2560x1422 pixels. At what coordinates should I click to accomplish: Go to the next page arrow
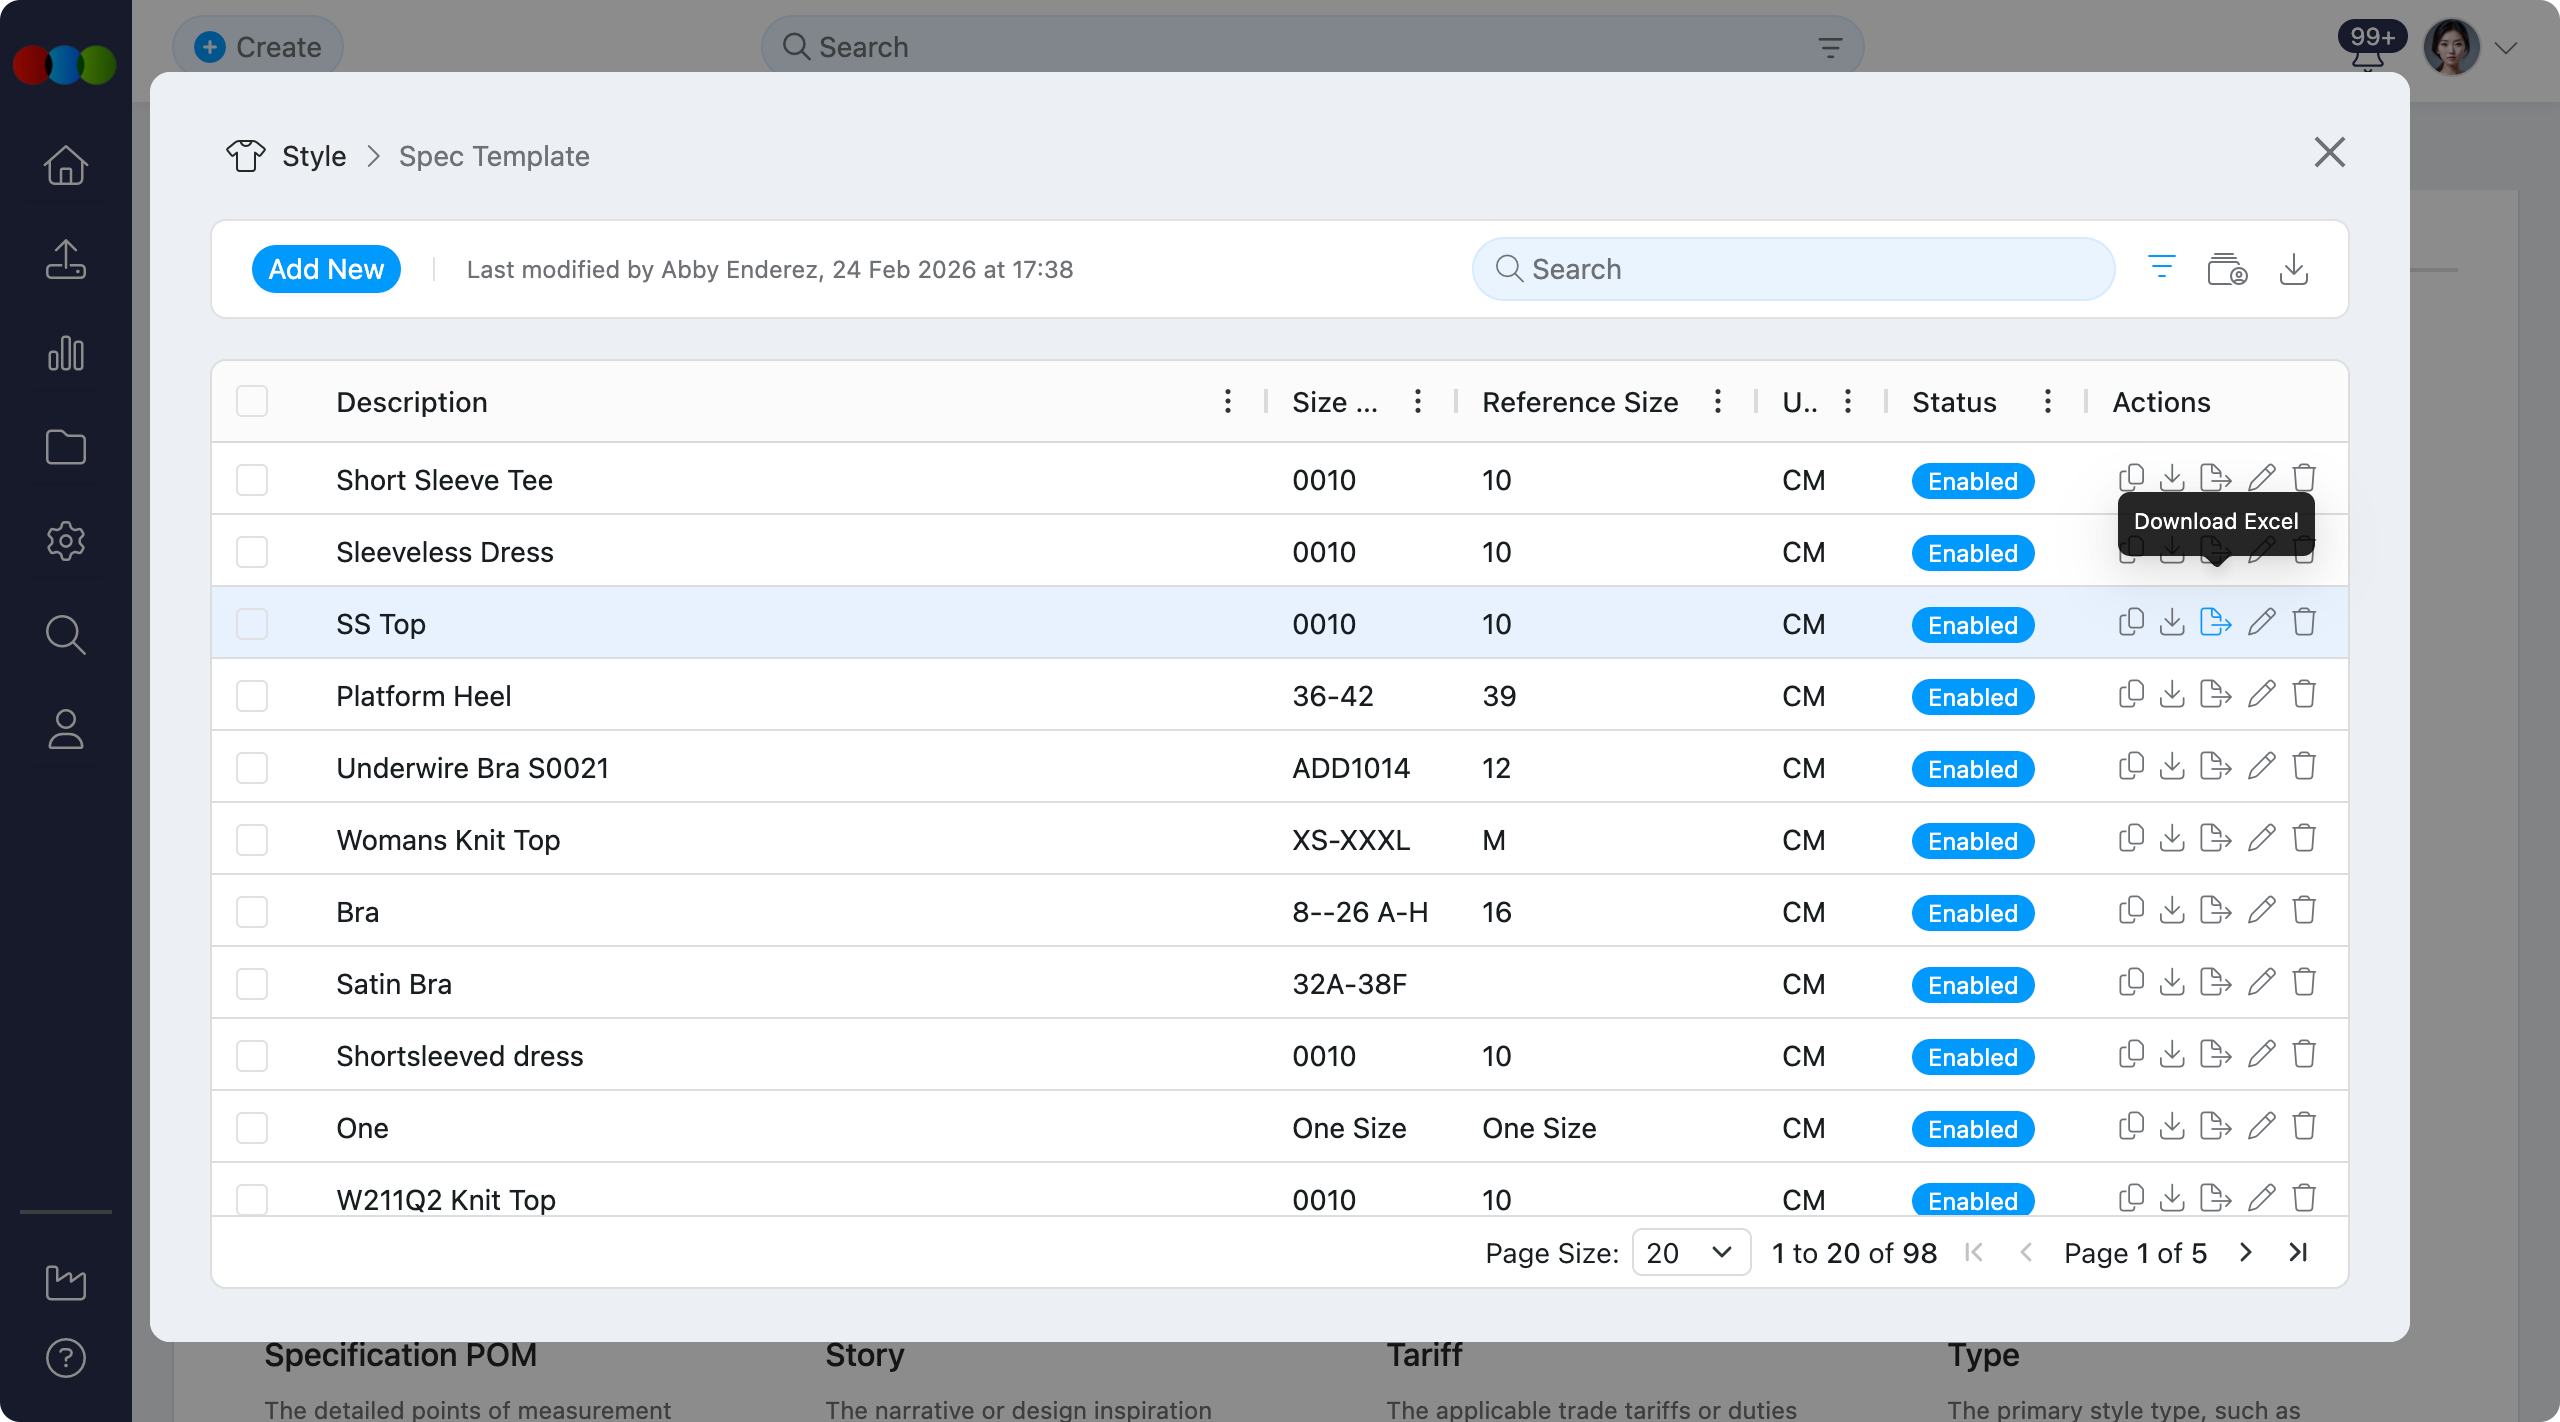pos(2246,1252)
